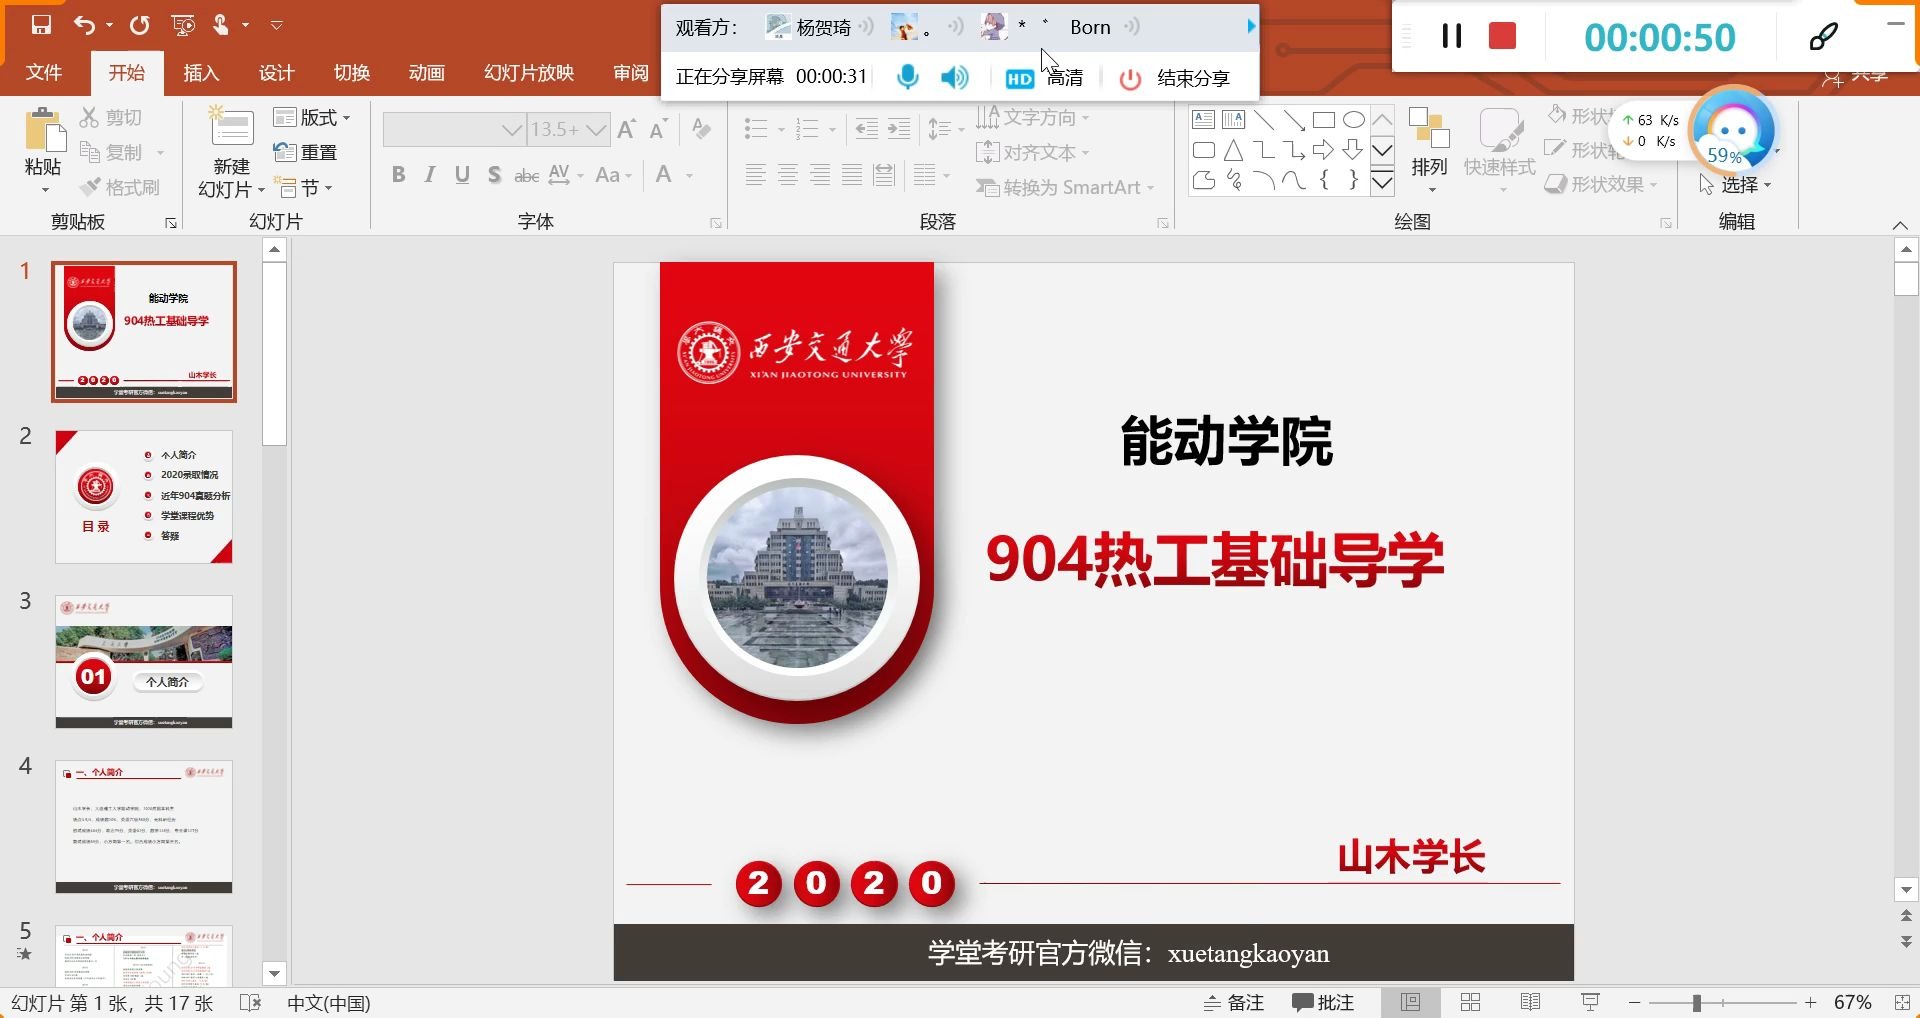This screenshot has width=1920, height=1018.
Task: Select slide 3 thumbnail with 01 badge
Action: (x=144, y=662)
